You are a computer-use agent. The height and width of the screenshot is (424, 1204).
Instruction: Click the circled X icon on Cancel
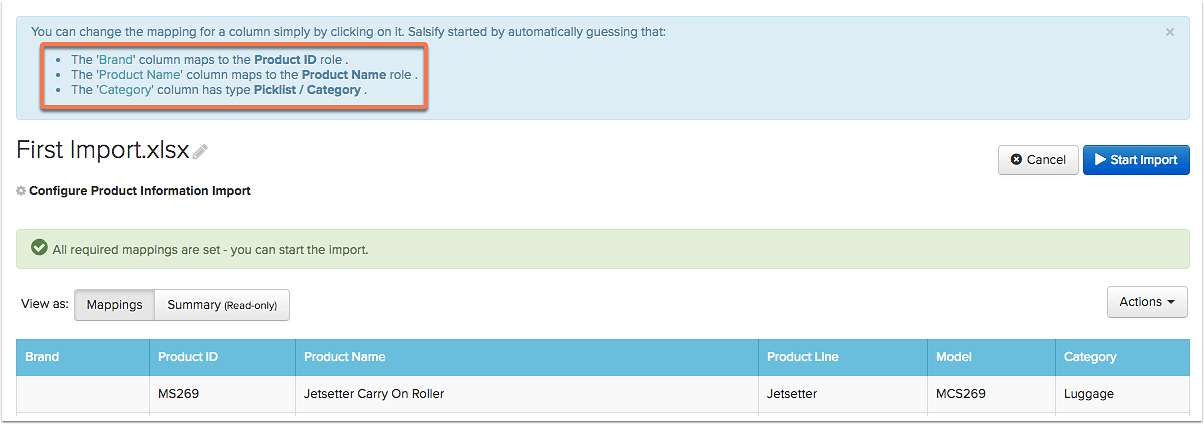tap(1016, 160)
